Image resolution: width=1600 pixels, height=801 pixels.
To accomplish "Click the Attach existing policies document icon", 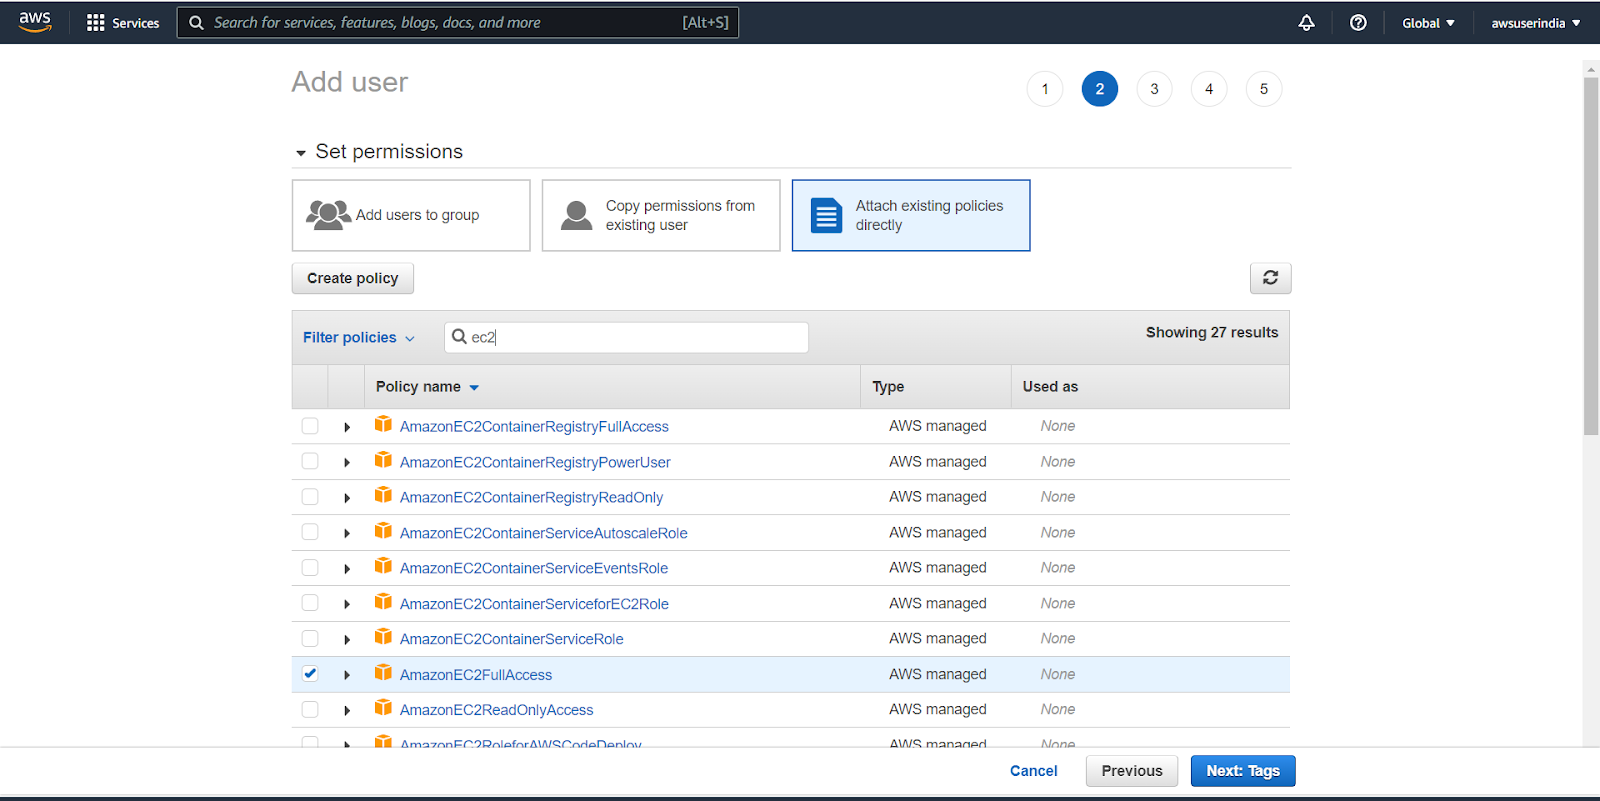I will (826, 215).
